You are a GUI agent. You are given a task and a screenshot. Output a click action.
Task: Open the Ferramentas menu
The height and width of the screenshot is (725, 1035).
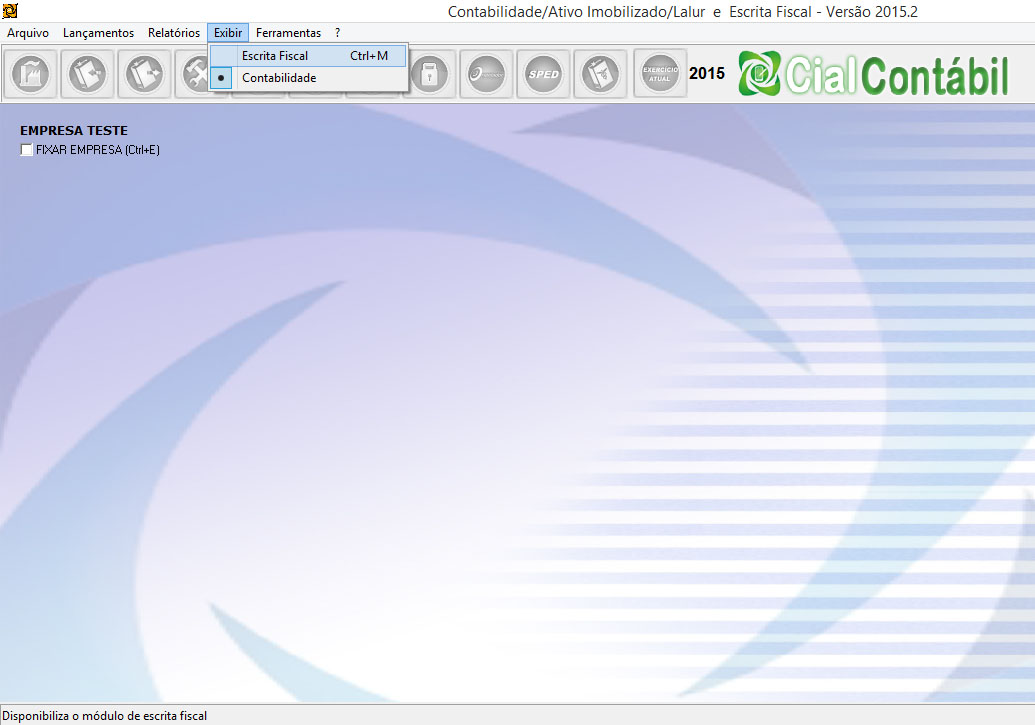tap(288, 33)
